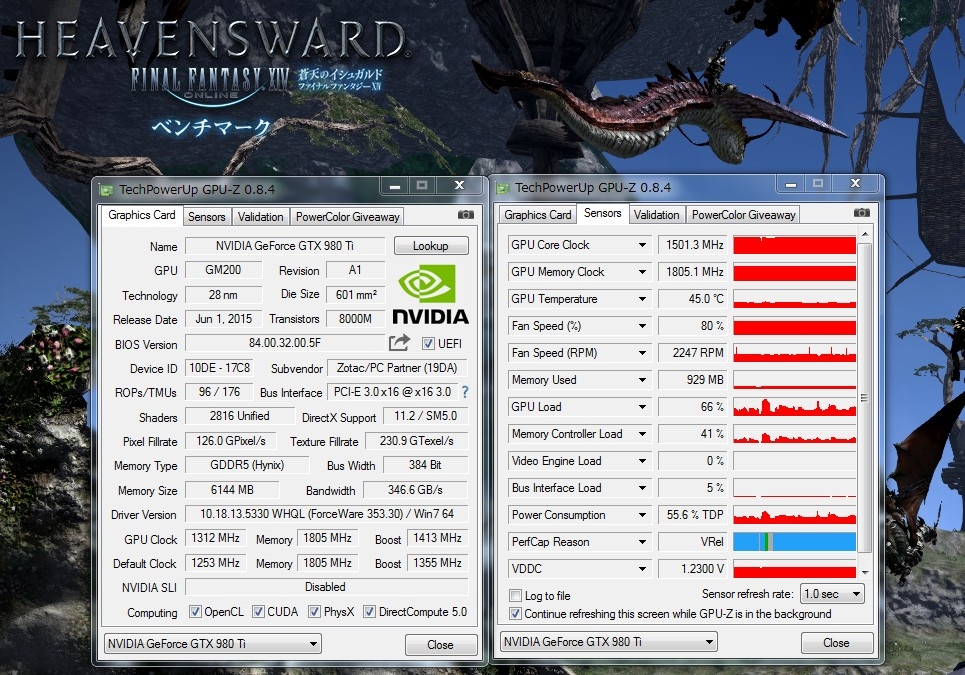Viewport: 965px width, 675px height.
Task: Switch to Validation tab in left window
Action: (x=260, y=217)
